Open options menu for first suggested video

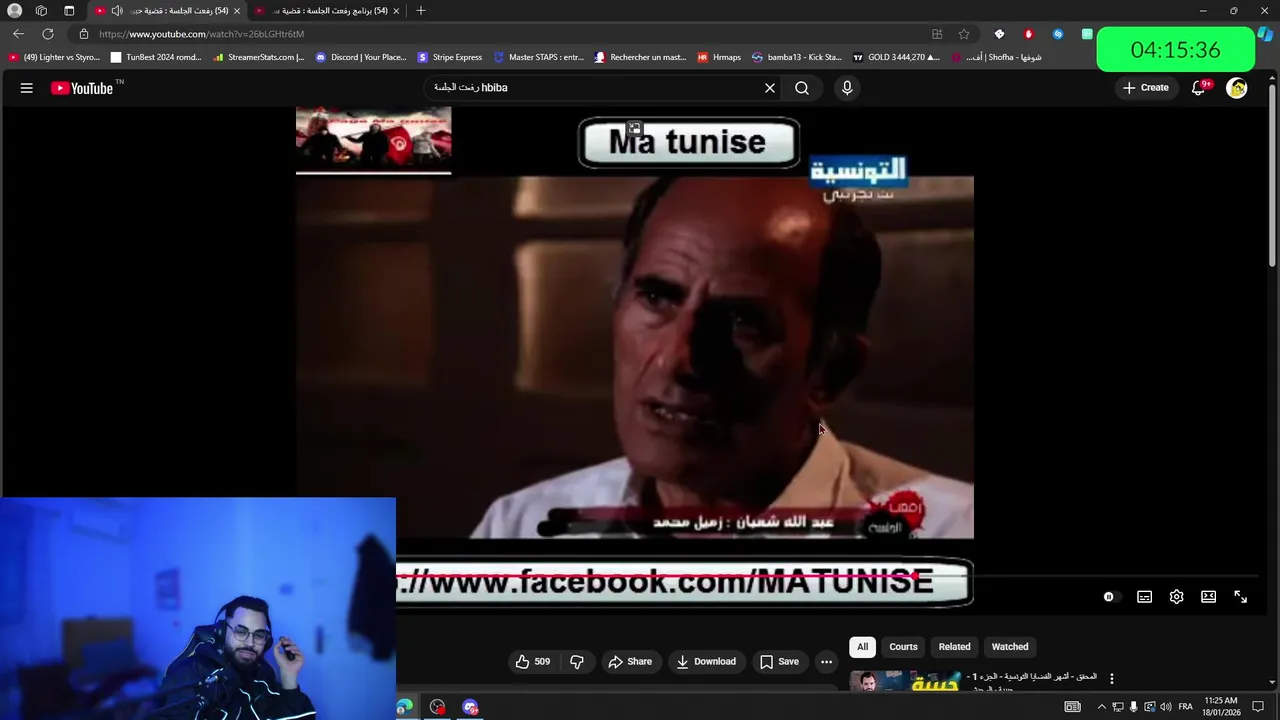[1111, 679]
